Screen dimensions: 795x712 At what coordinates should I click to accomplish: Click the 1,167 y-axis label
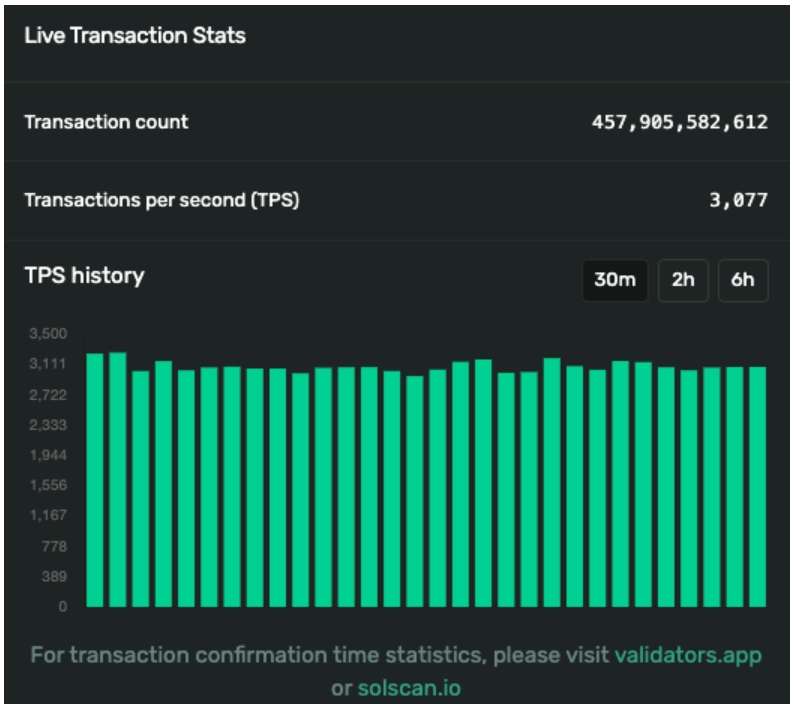coord(48,515)
